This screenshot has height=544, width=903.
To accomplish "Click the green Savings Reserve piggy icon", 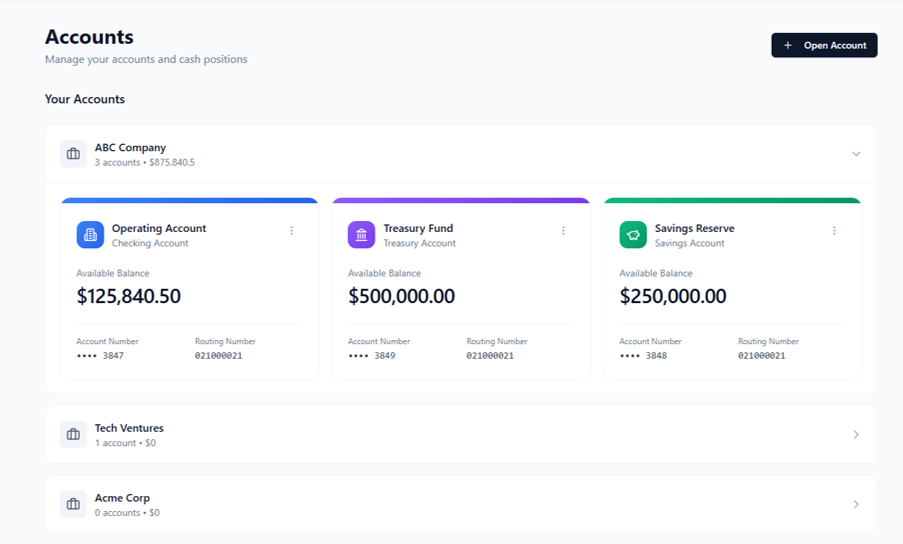I will click(x=633, y=235).
